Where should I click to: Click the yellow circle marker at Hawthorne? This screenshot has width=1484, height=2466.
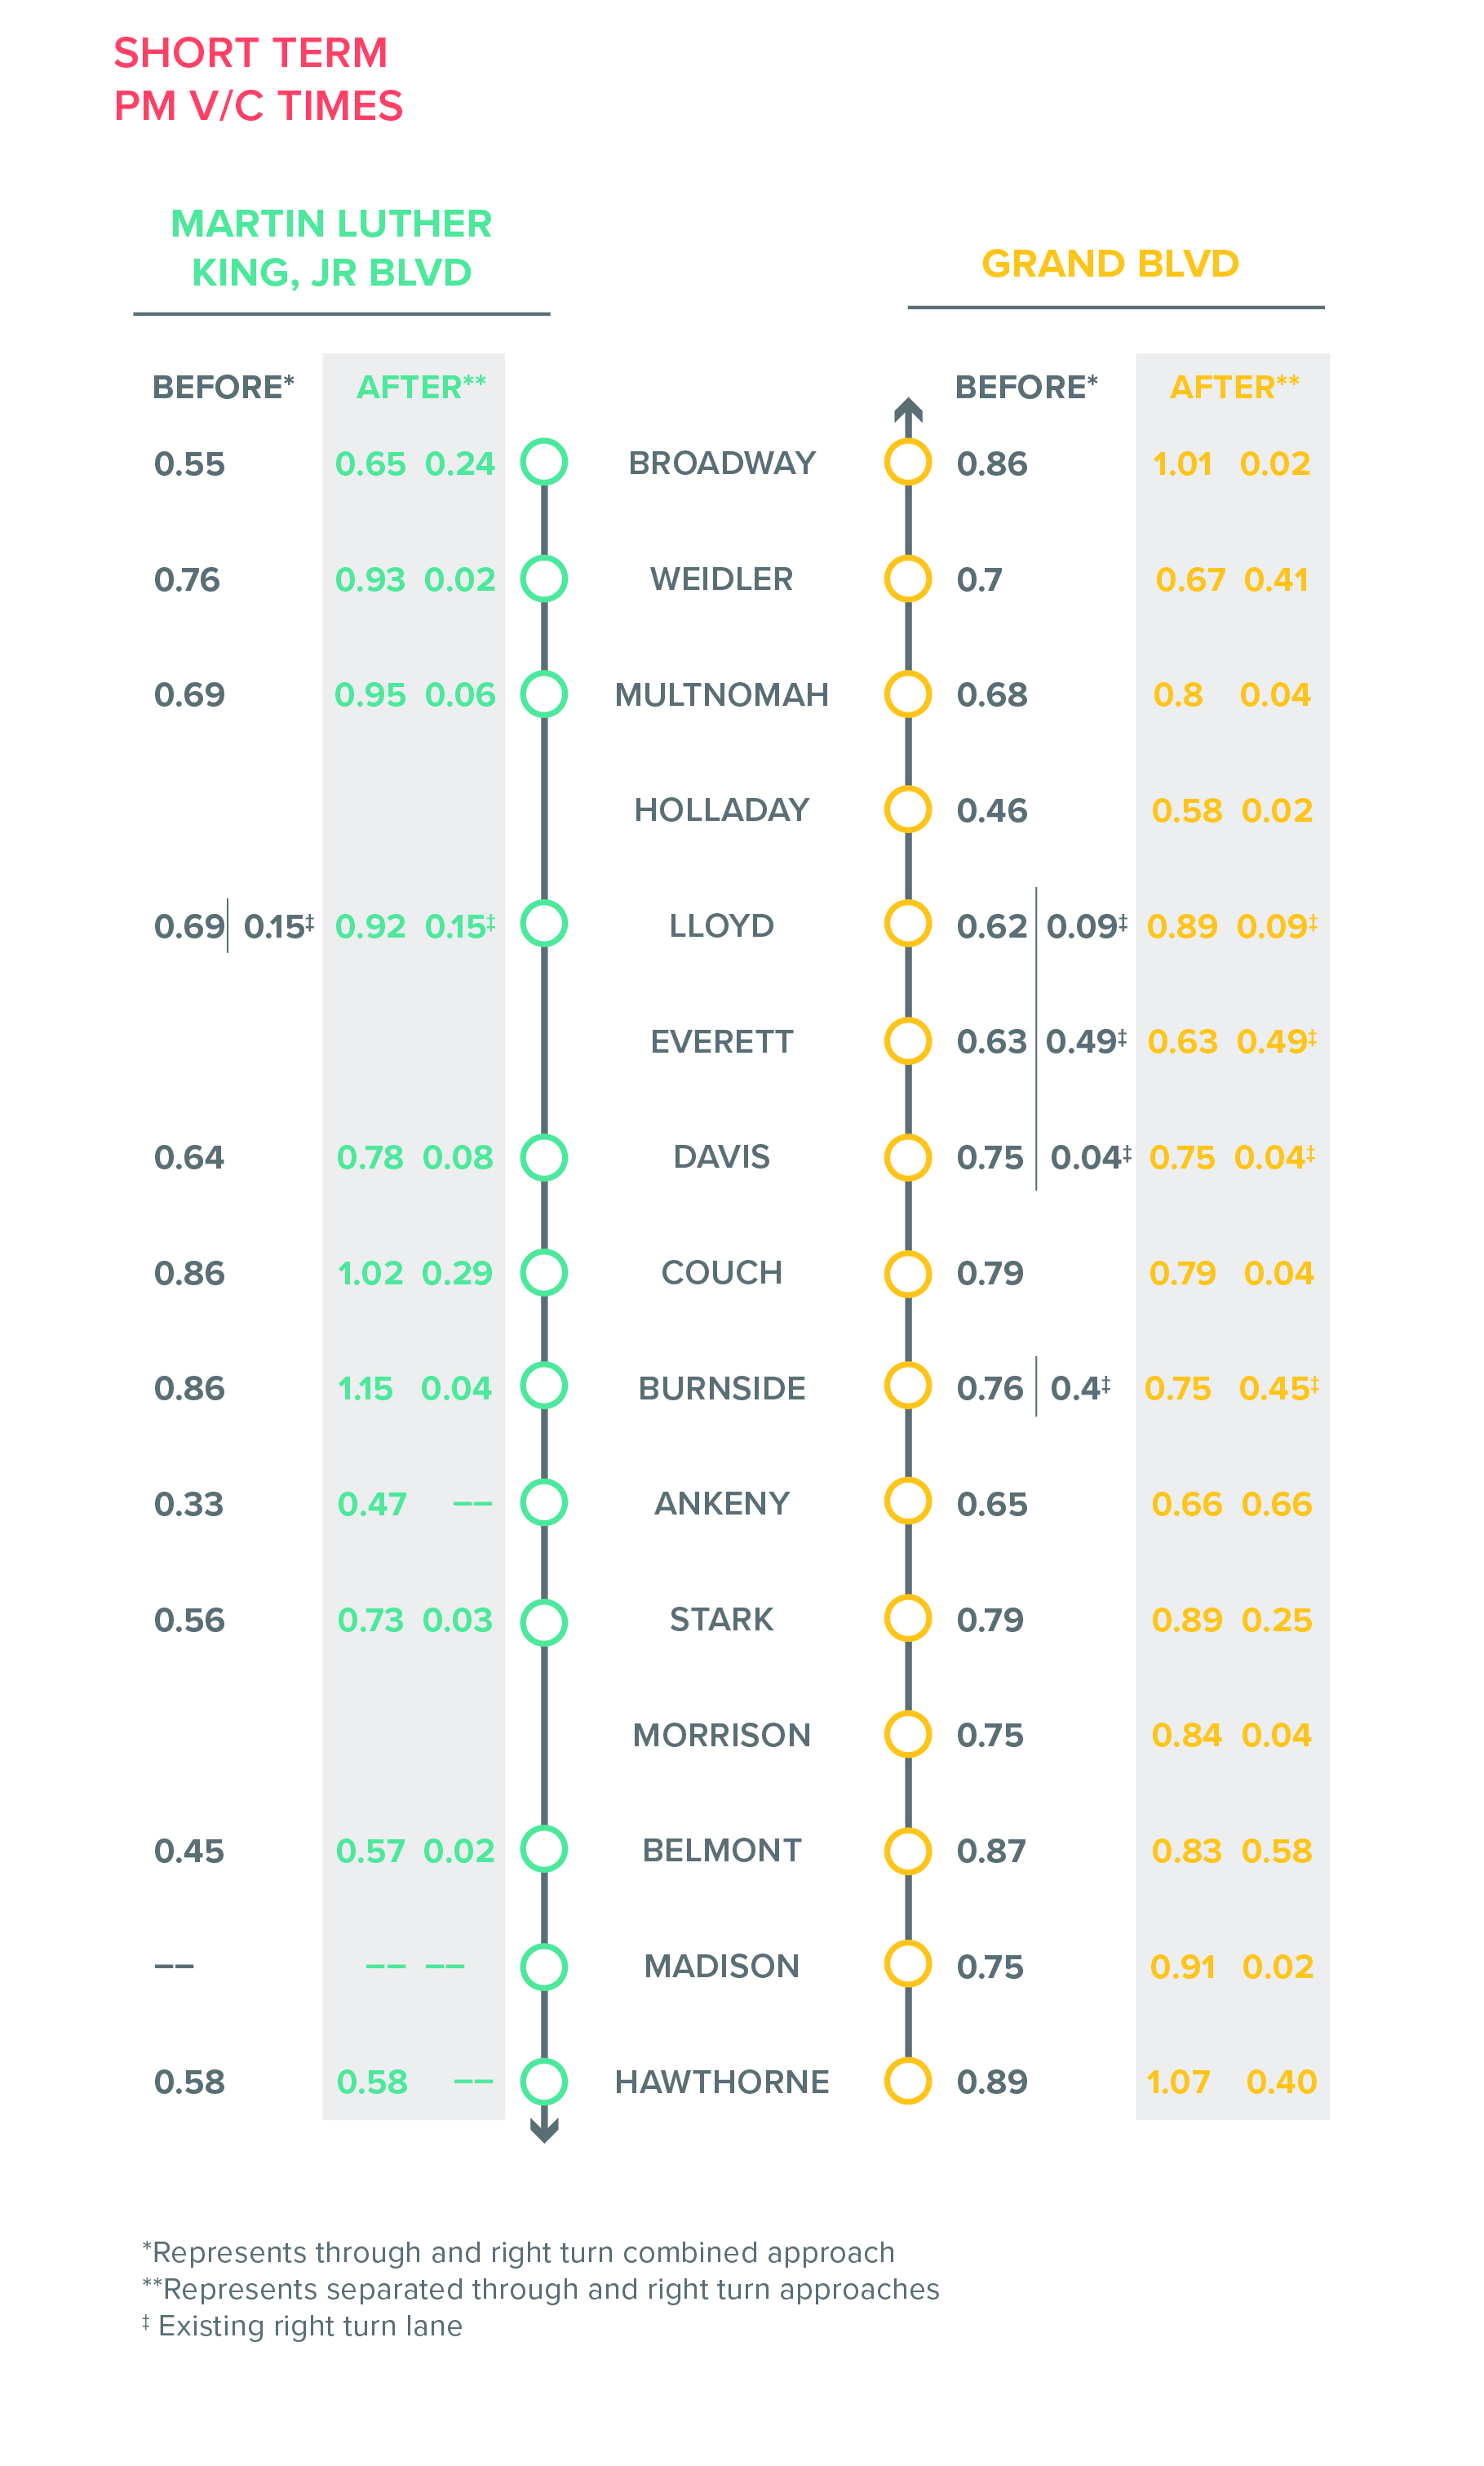pyautogui.click(x=908, y=2080)
